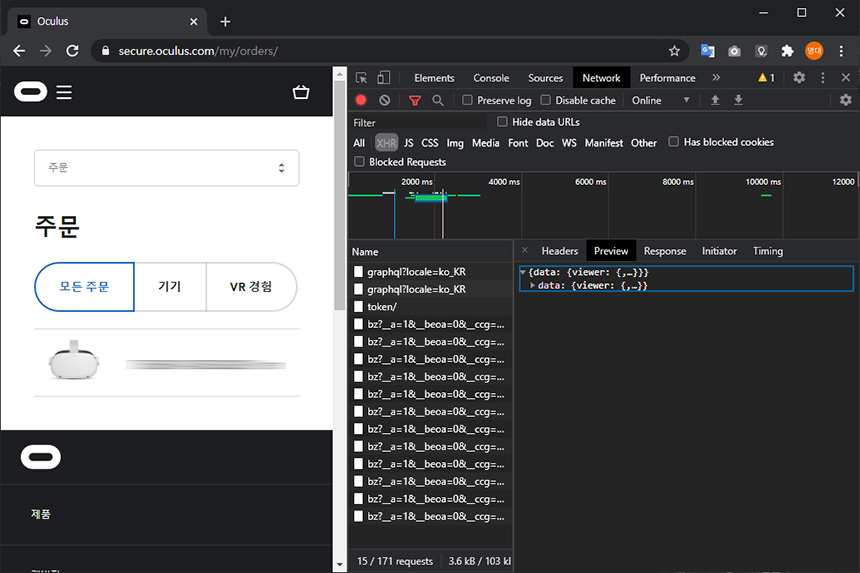Click the Oculus logo in page header
The height and width of the screenshot is (573, 860).
(31, 92)
